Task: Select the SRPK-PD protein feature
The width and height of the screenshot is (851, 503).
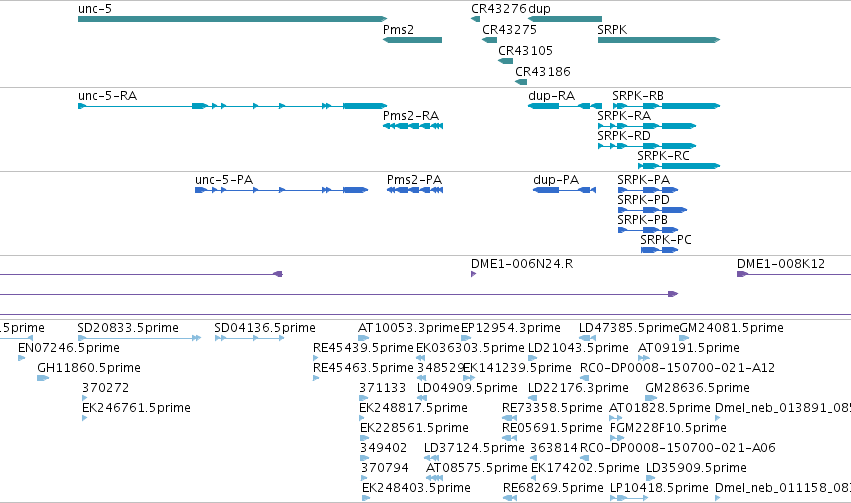Action: click(652, 210)
